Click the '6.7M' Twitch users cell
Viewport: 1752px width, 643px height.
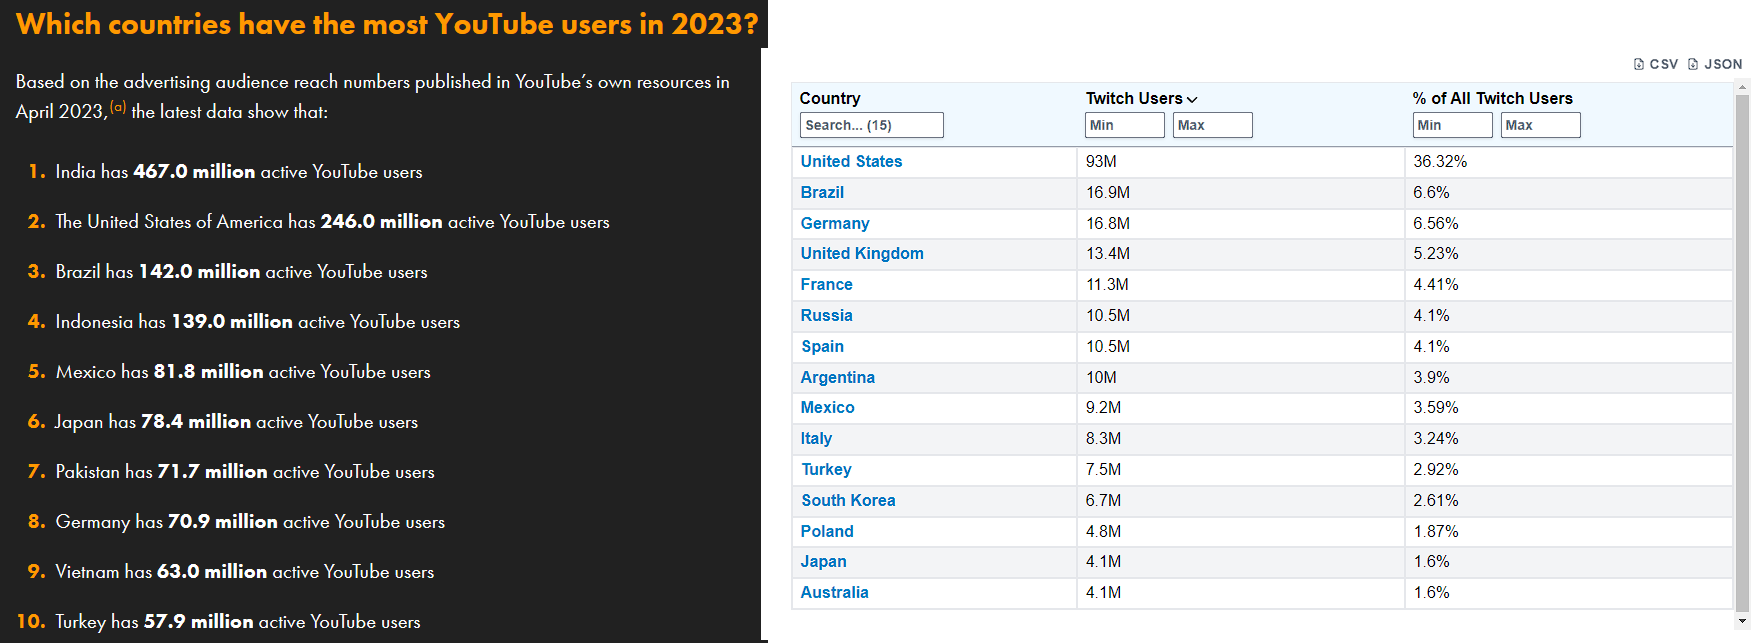(x=1240, y=501)
